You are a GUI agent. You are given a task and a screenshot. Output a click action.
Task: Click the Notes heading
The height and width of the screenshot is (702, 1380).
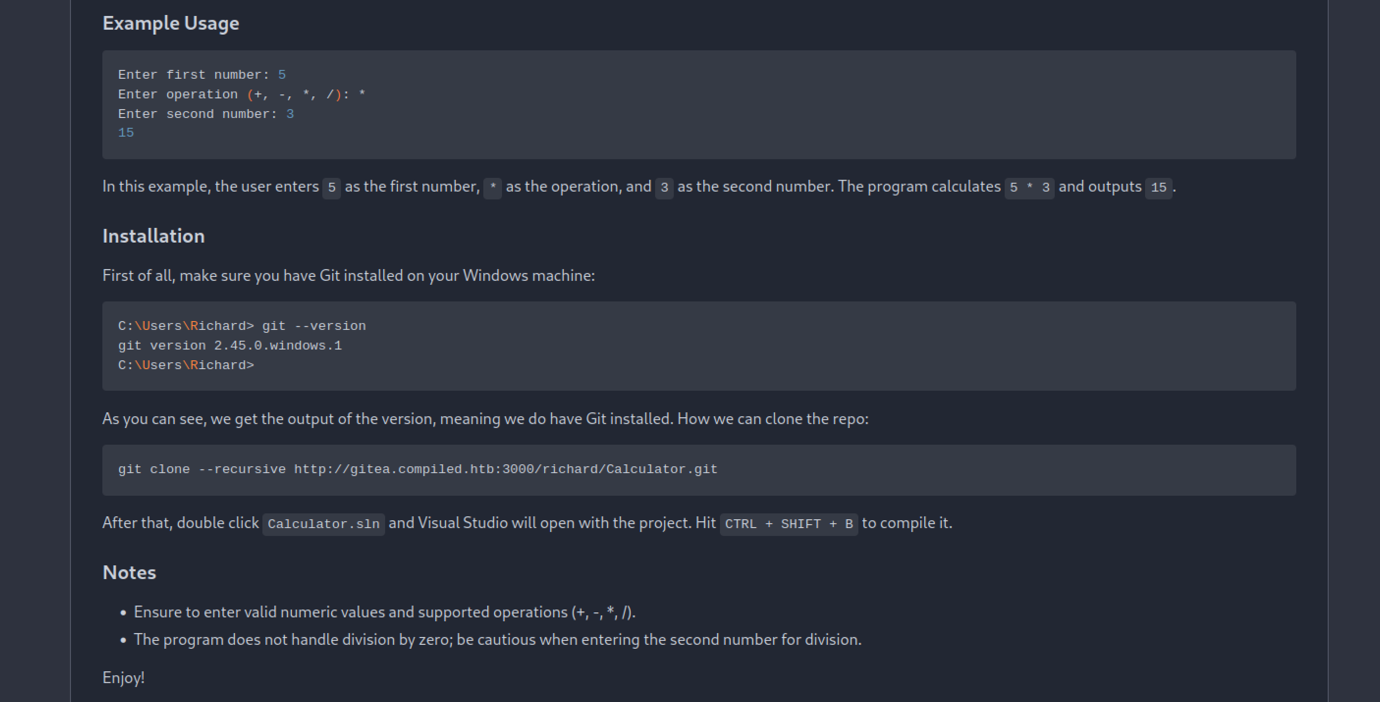[x=129, y=572]
